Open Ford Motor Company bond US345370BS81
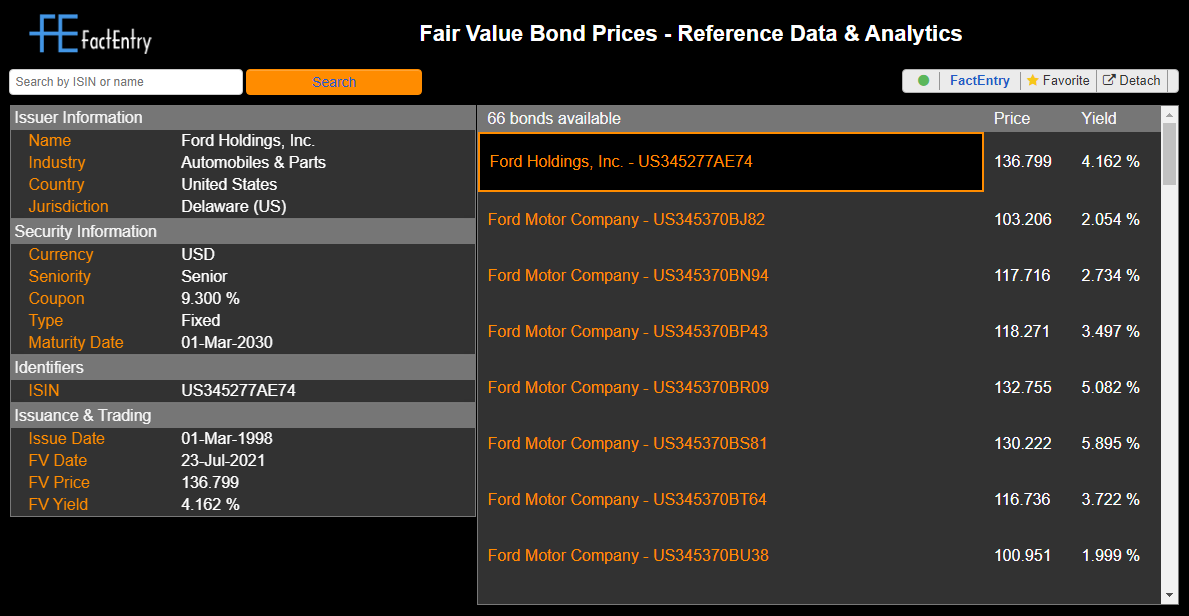 tap(627, 443)
